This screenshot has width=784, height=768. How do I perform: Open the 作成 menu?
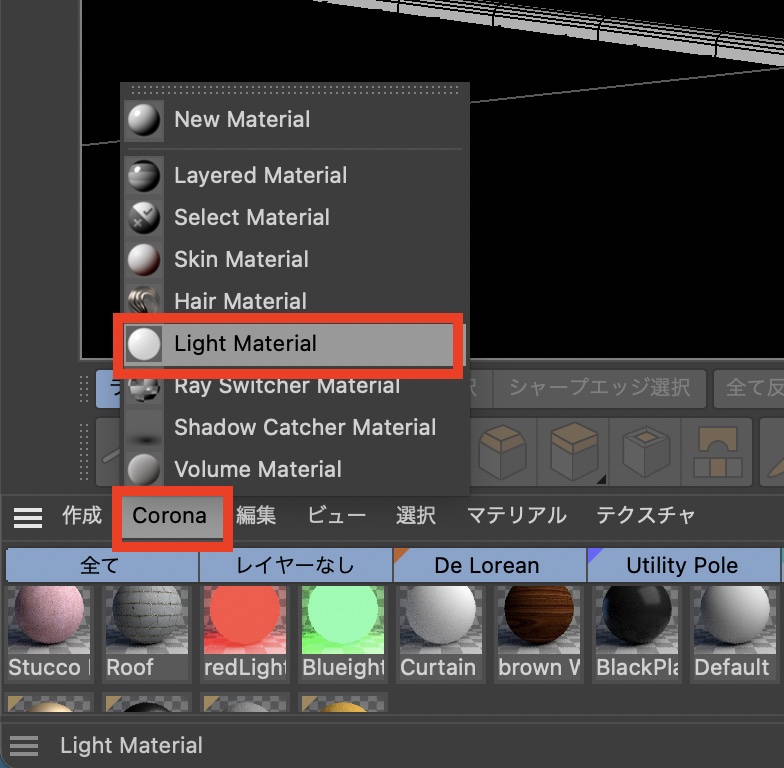point(82,516)
